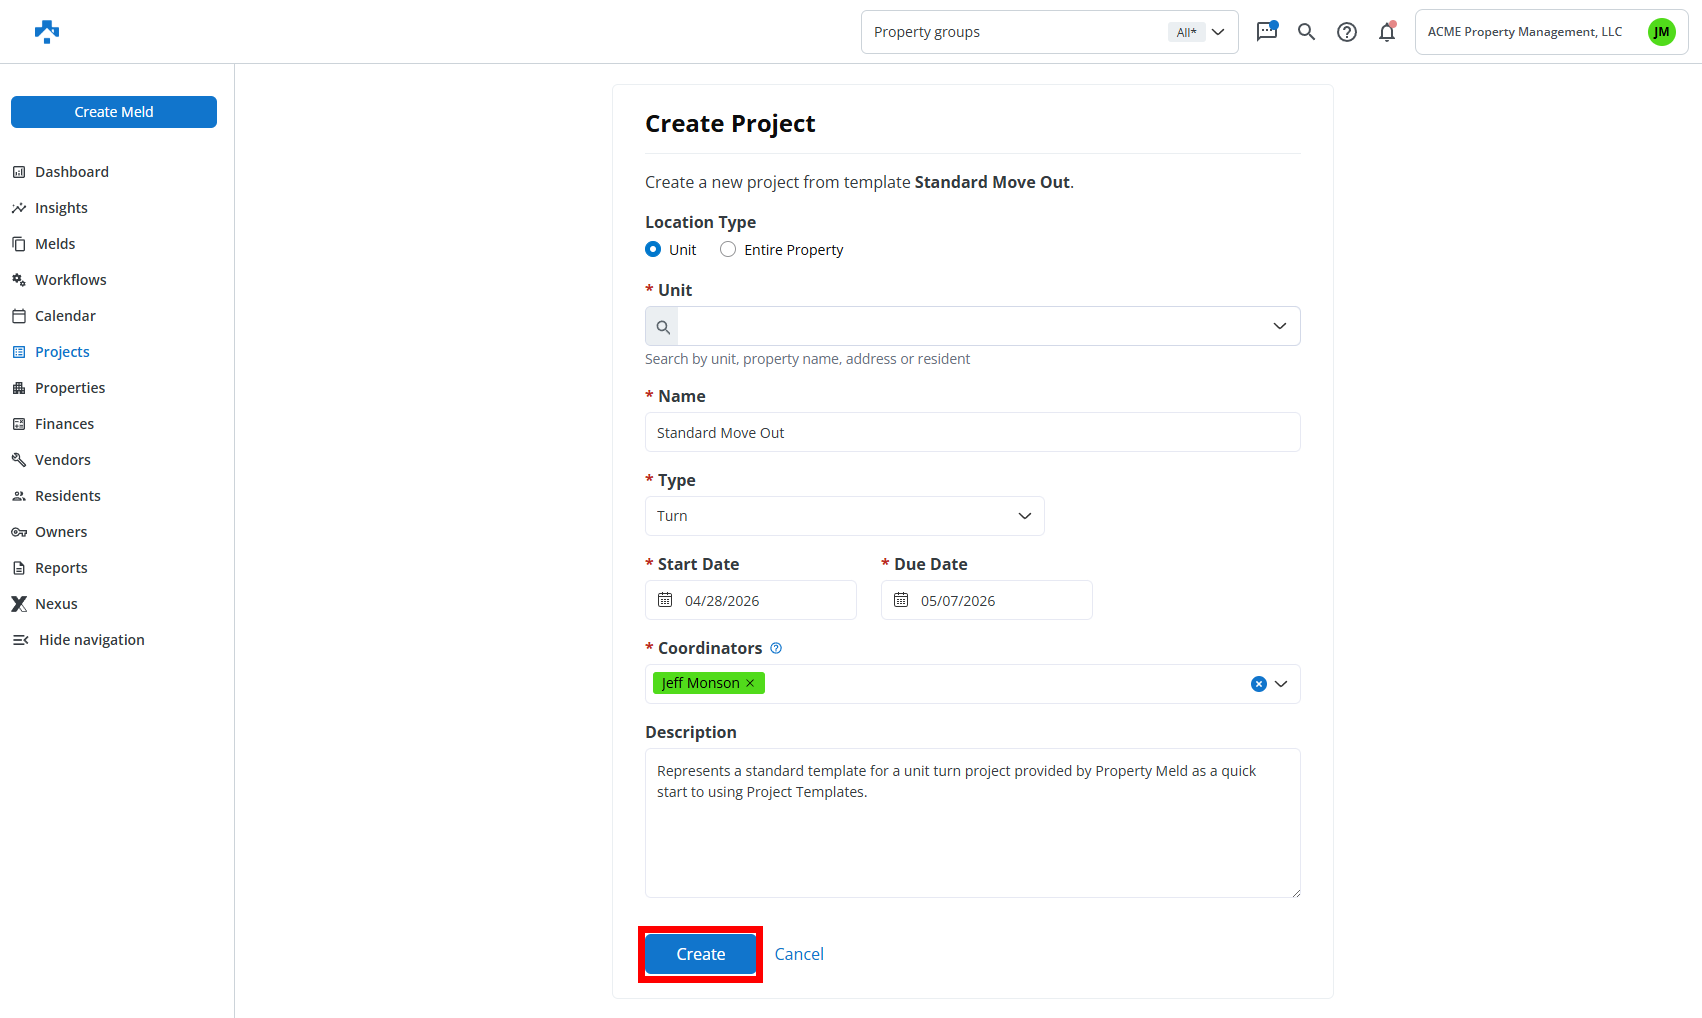Click the search magnifier icon in header

[x=1306, y=32]
